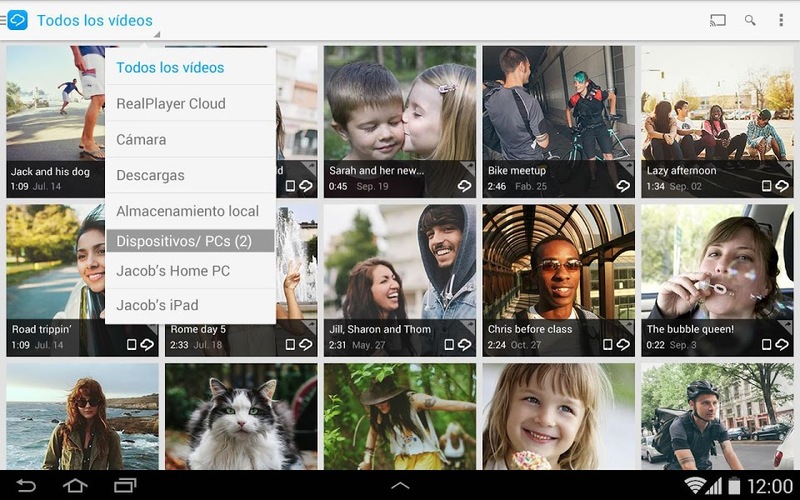Open the three-dot overflow menu
The height and width of the screenshot is (500, 800).
[781, 20]
